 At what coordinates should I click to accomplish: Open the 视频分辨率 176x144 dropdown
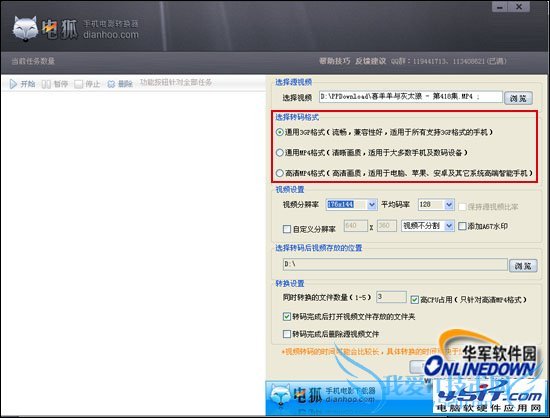point(372,204)
